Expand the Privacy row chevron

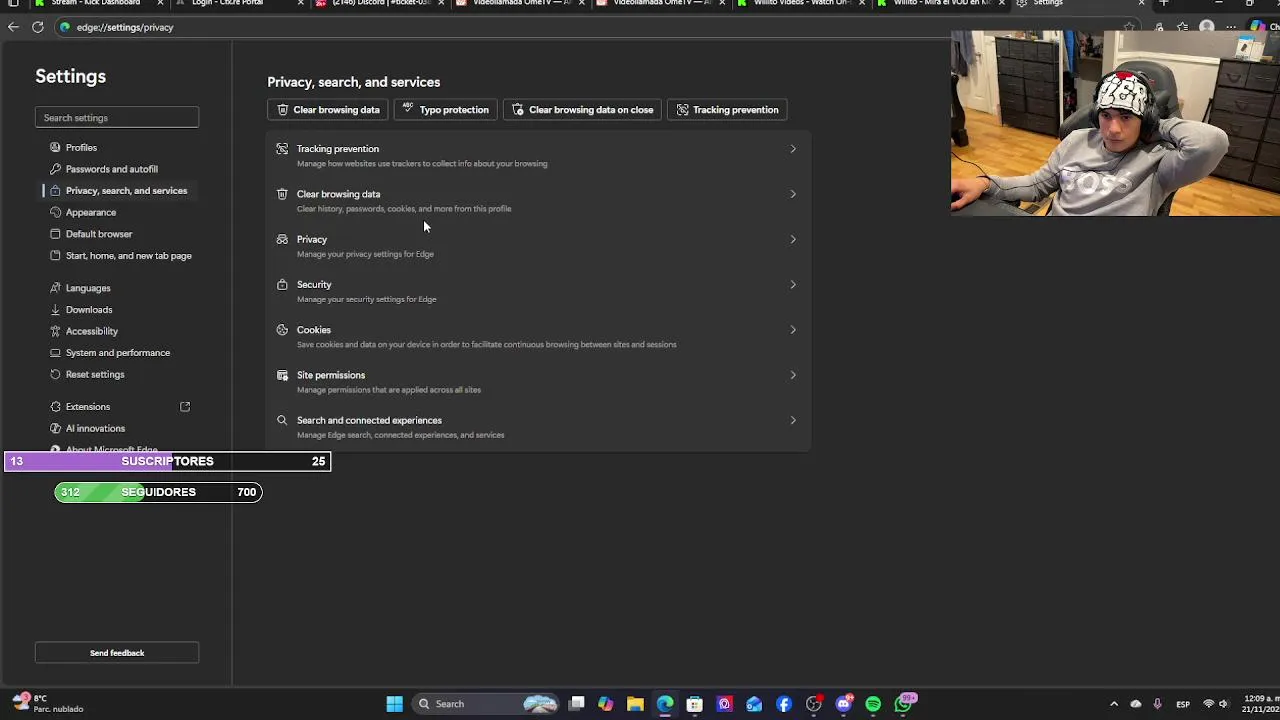[793, 239]
